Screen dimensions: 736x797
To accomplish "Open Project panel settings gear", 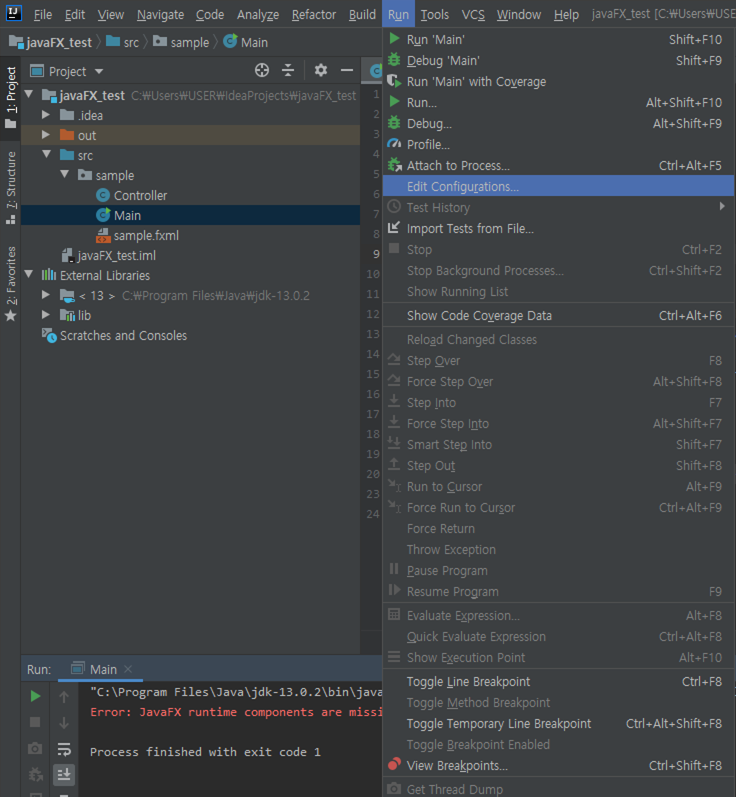I will tap(321, 70).
